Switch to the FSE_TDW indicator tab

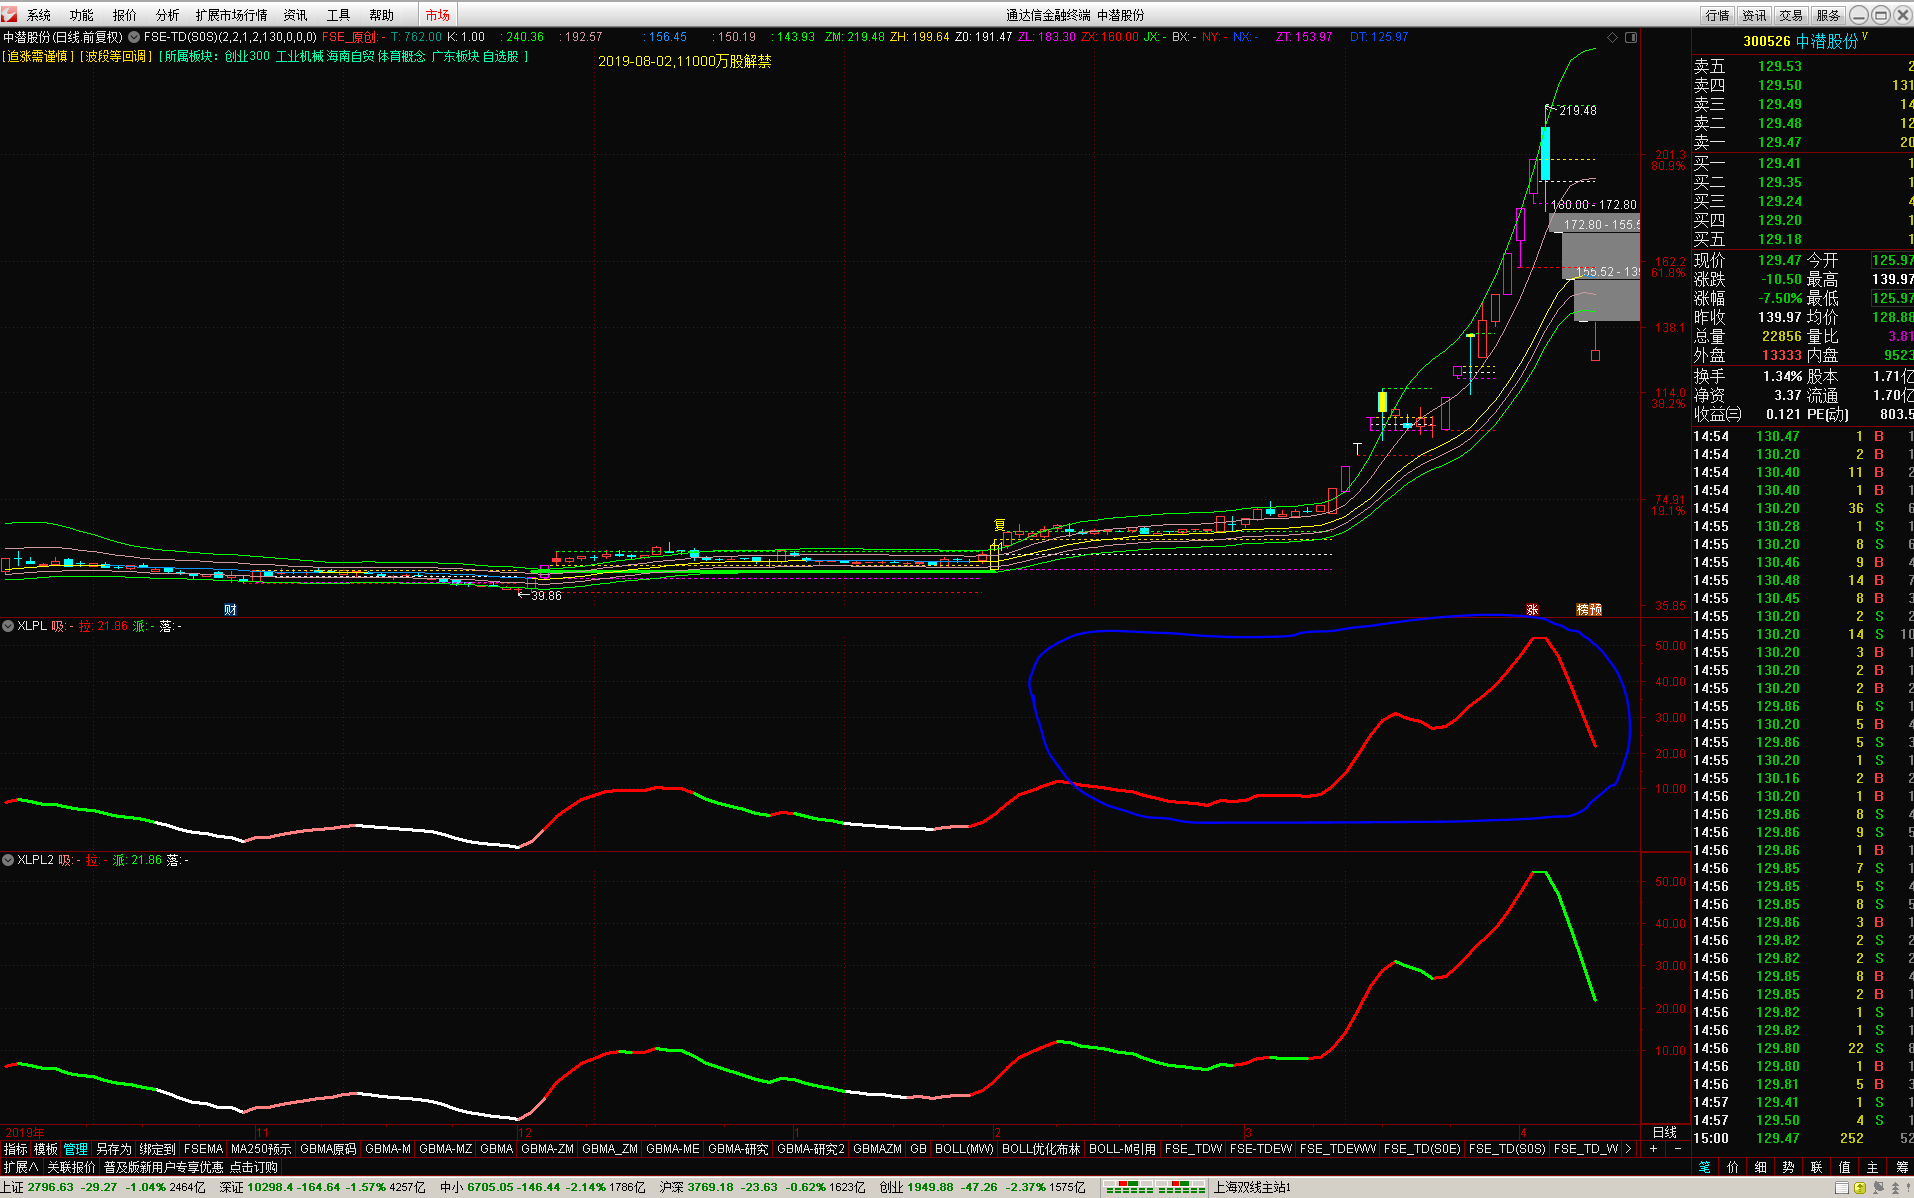click(x=1193, y=1149)
